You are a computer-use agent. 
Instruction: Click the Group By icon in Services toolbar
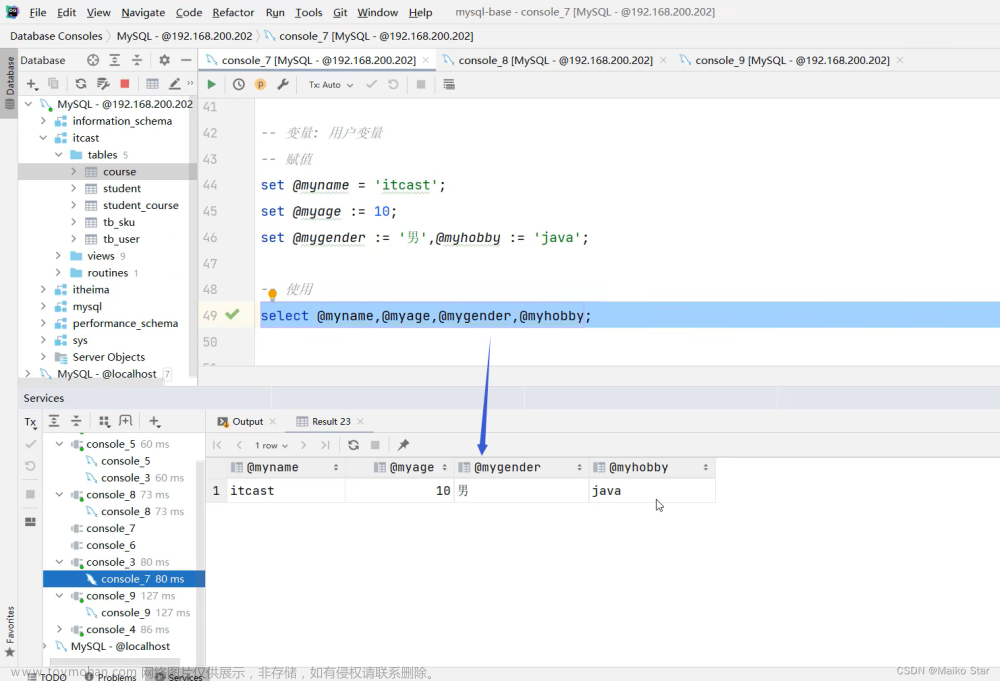coord(104,421)
